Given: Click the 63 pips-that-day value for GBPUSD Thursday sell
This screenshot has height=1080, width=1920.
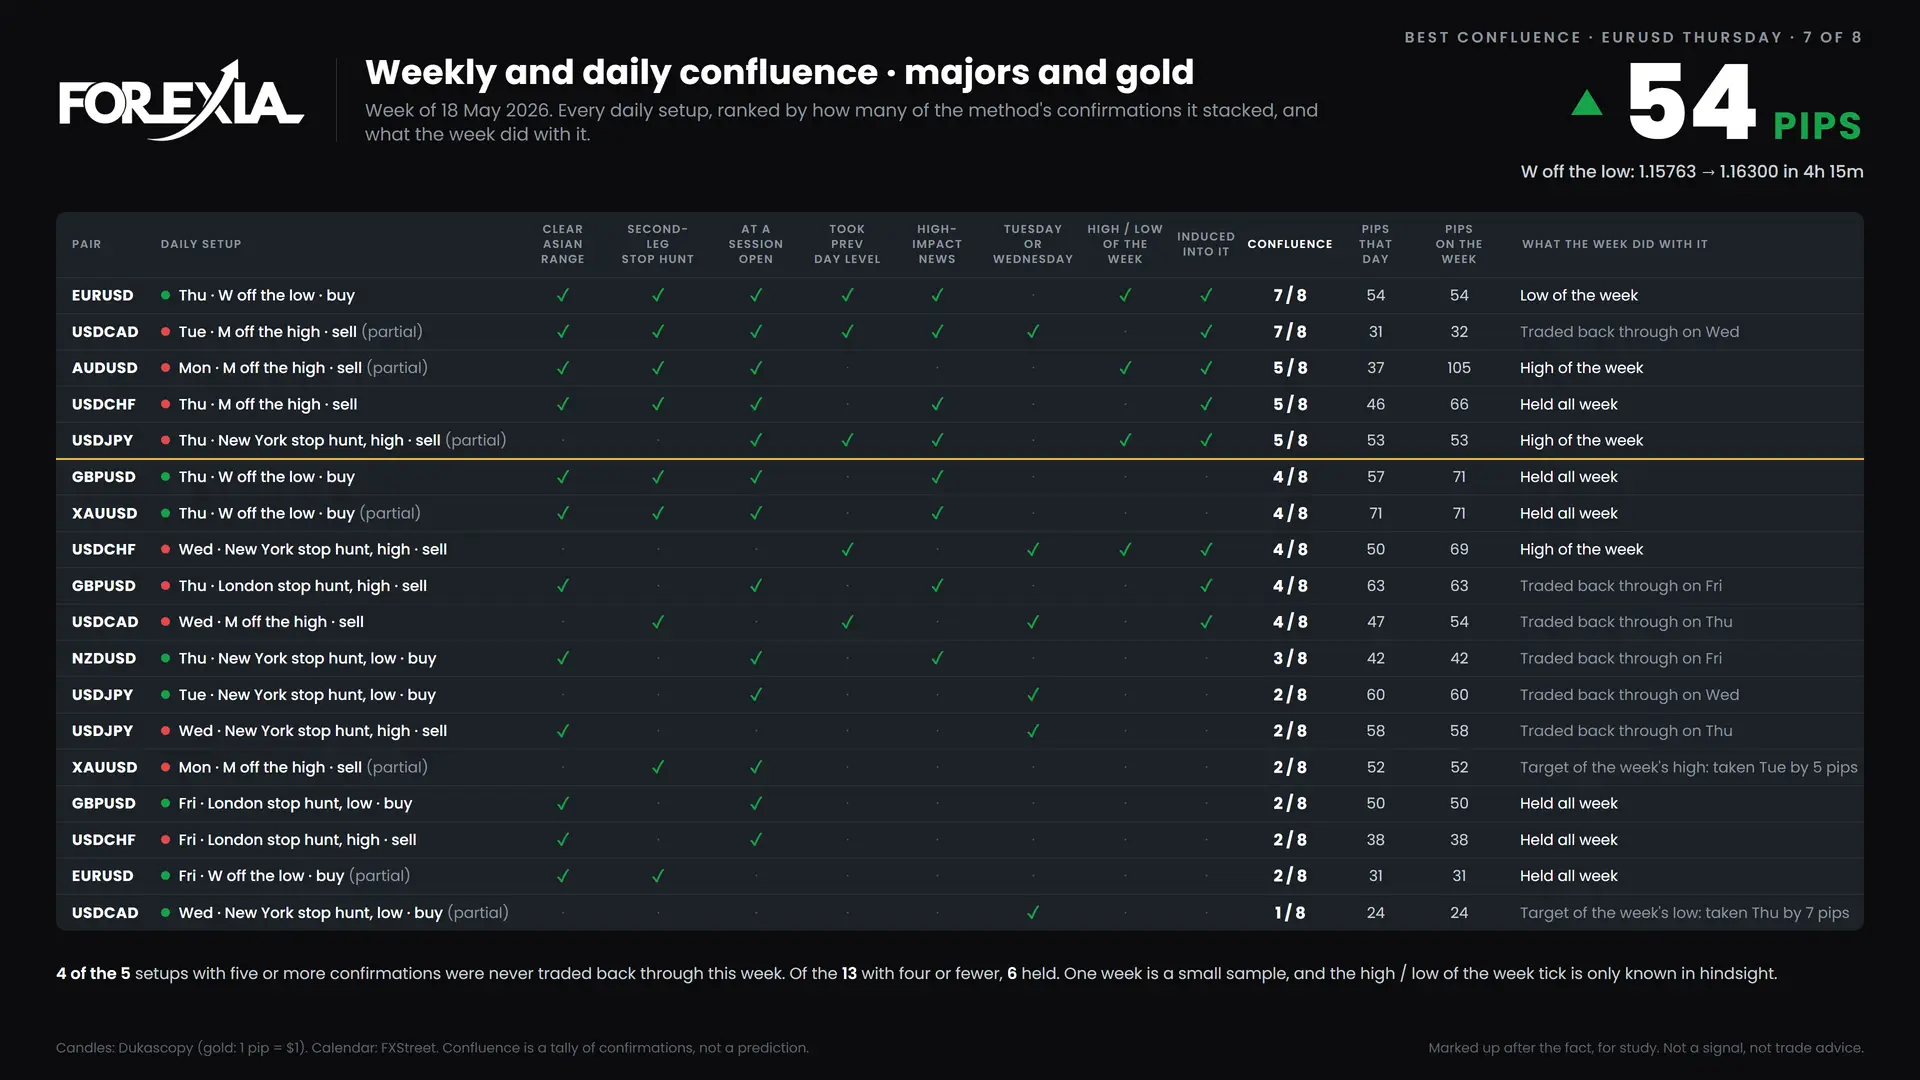Looking at the screenshot, I should 1376,586.
